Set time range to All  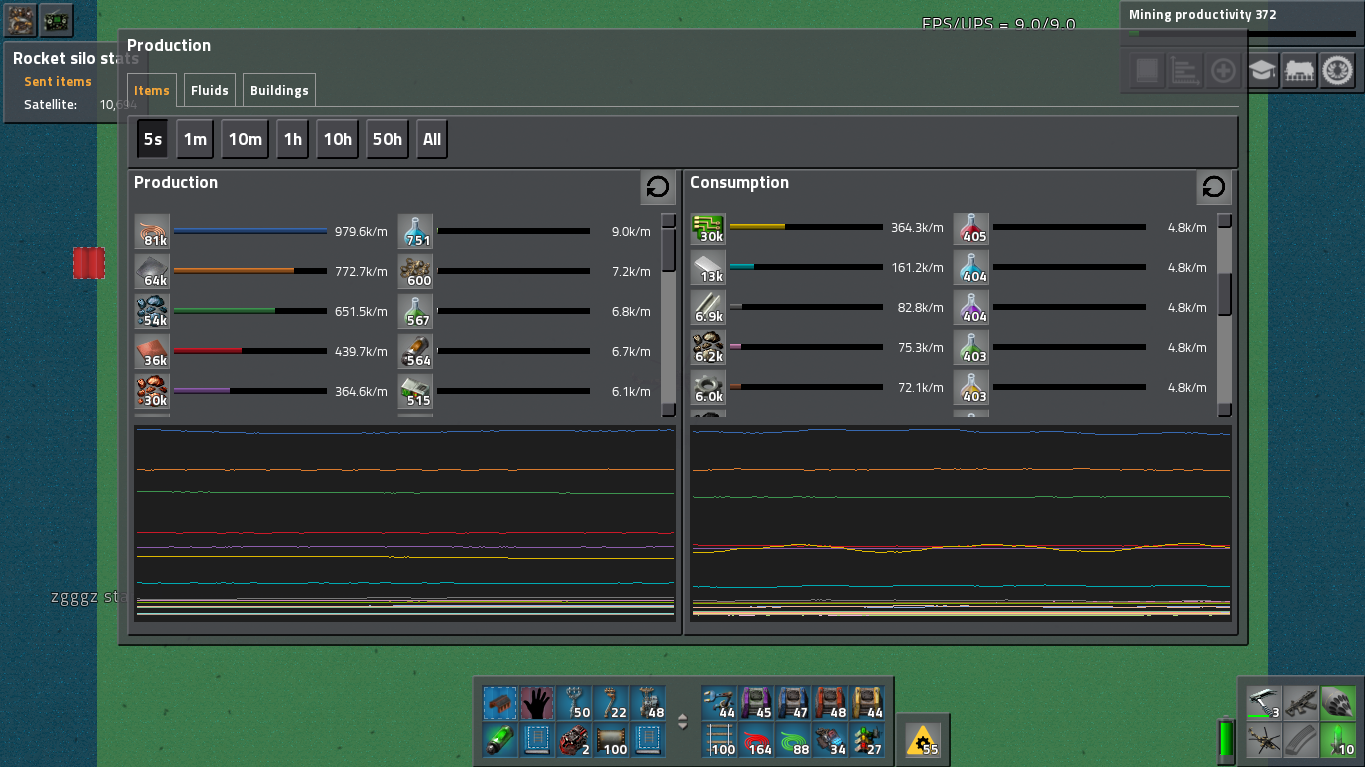[x=431, y=139]
